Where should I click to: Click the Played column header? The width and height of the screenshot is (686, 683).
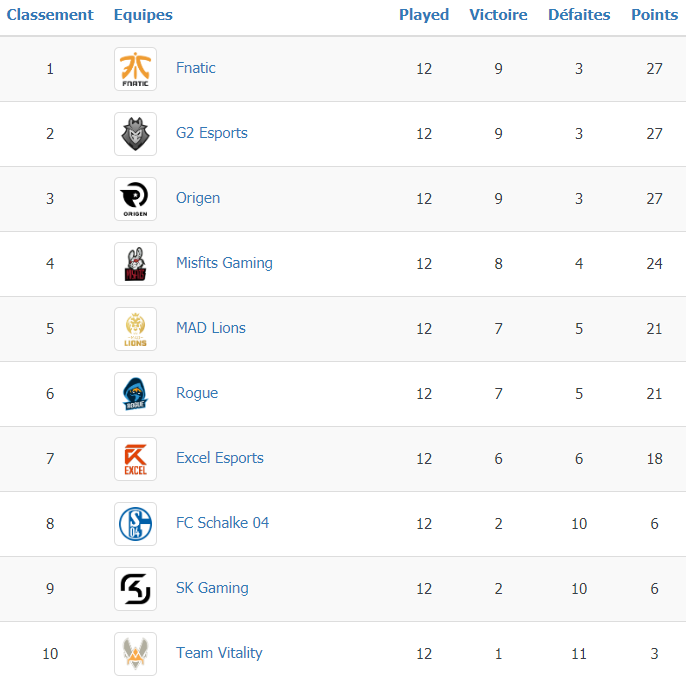pyautogui.click(x=424, y=15)
